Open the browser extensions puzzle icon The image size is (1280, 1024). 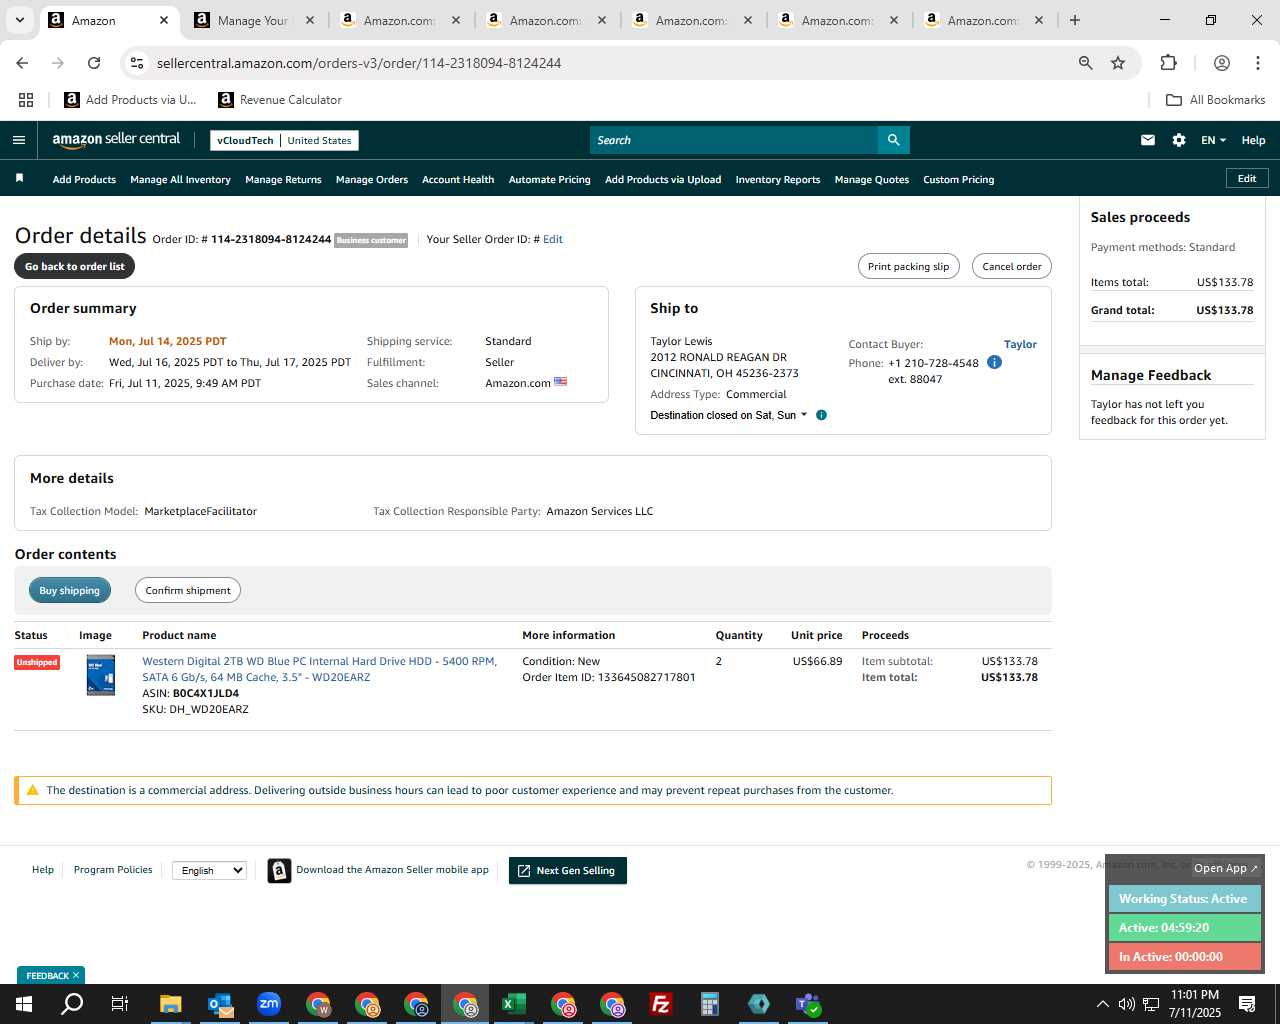(x=1168, y=63)
